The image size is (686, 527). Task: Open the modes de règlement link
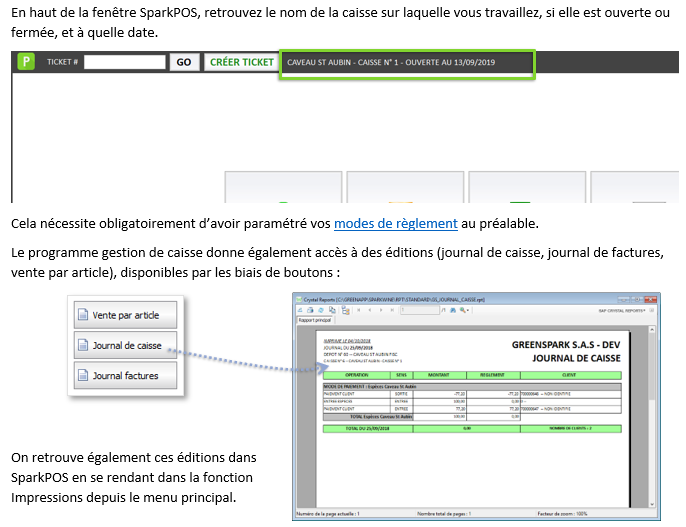click(x=395, y=224)
